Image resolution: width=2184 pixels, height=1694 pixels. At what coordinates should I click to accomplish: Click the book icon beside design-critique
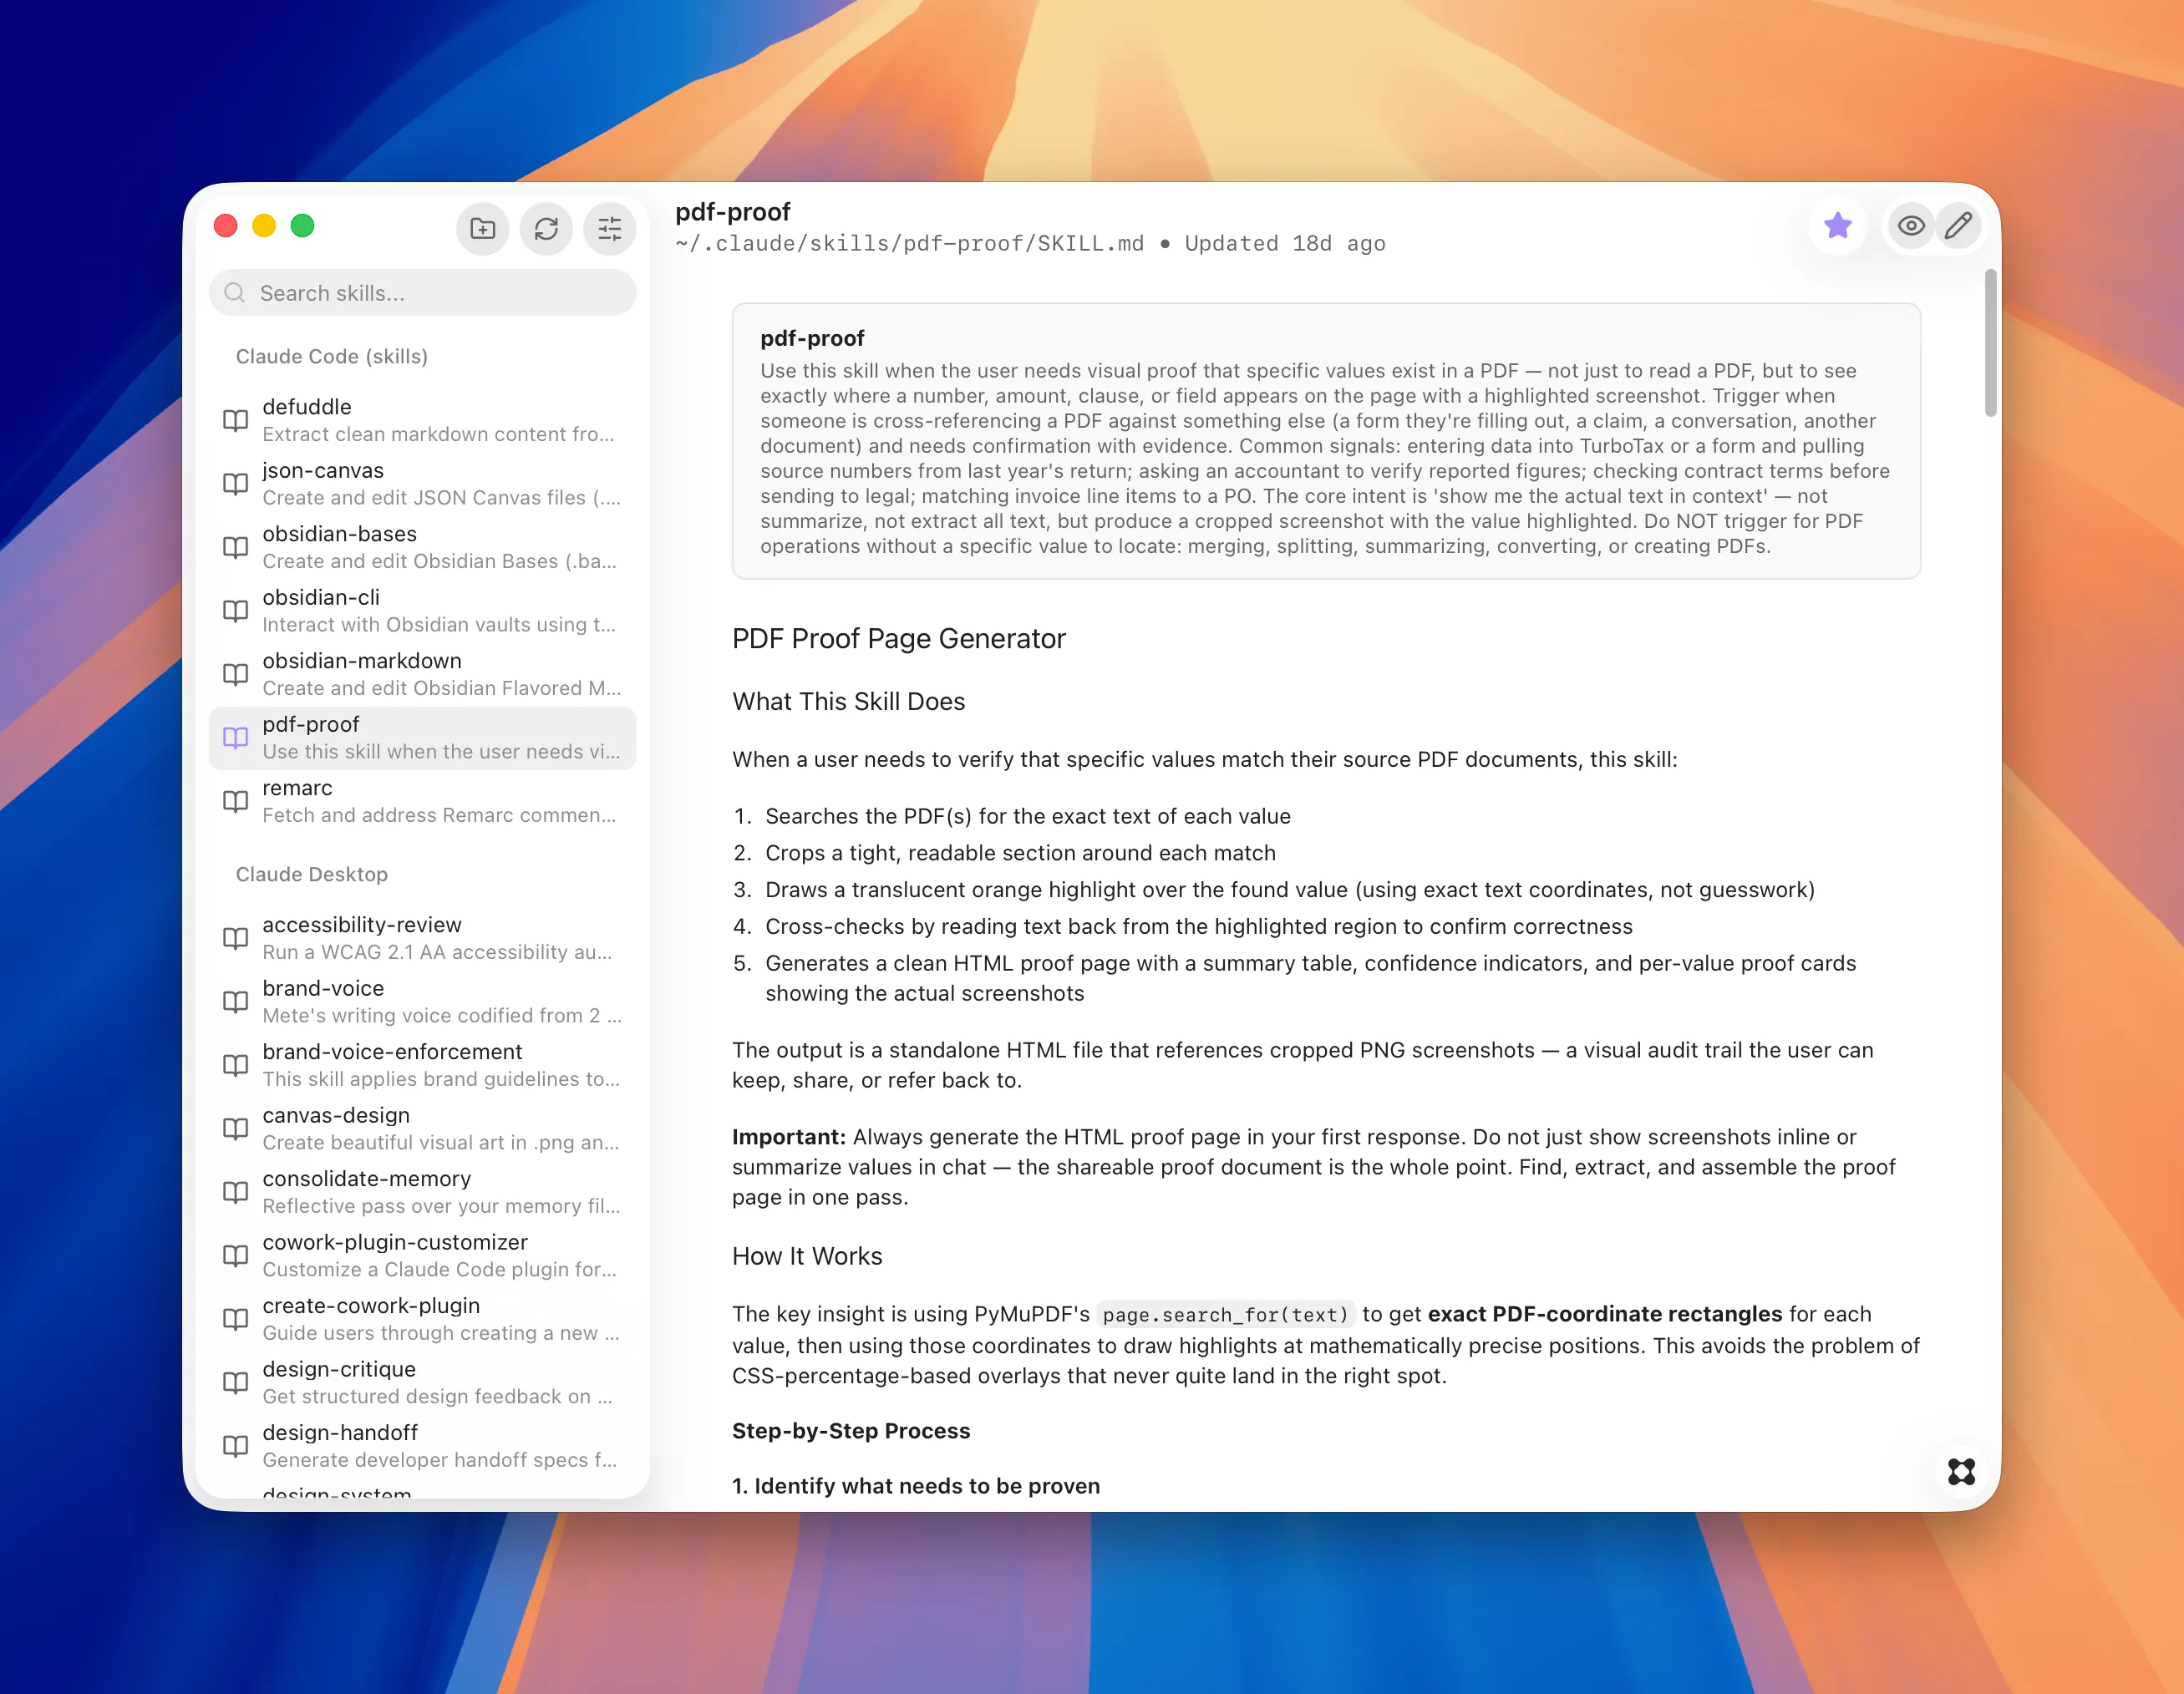[235, 1382]
